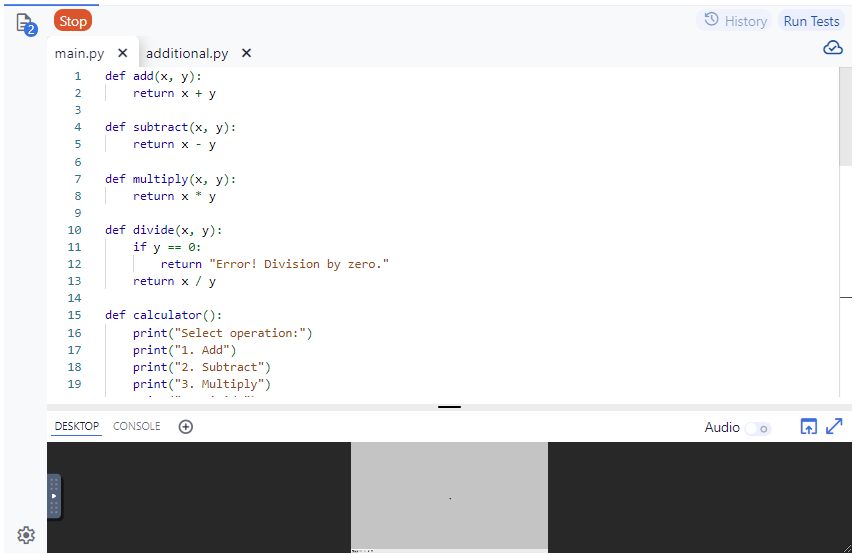Click on 'return x - y' line
Image resolution: width=856 pixels, height=554 pixels.
pos(174,144)
